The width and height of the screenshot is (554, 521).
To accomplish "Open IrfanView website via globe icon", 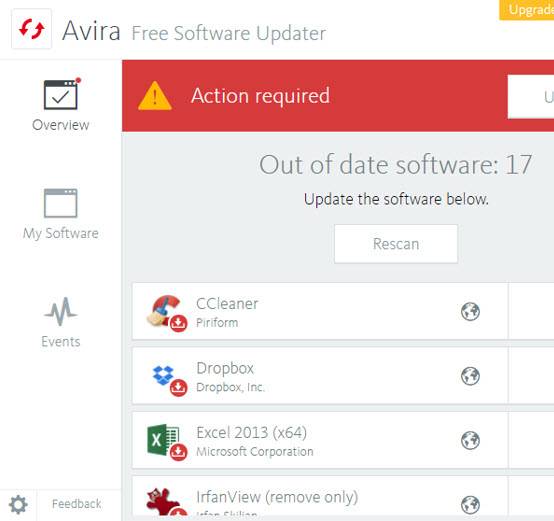I will [x=470, y=505].
